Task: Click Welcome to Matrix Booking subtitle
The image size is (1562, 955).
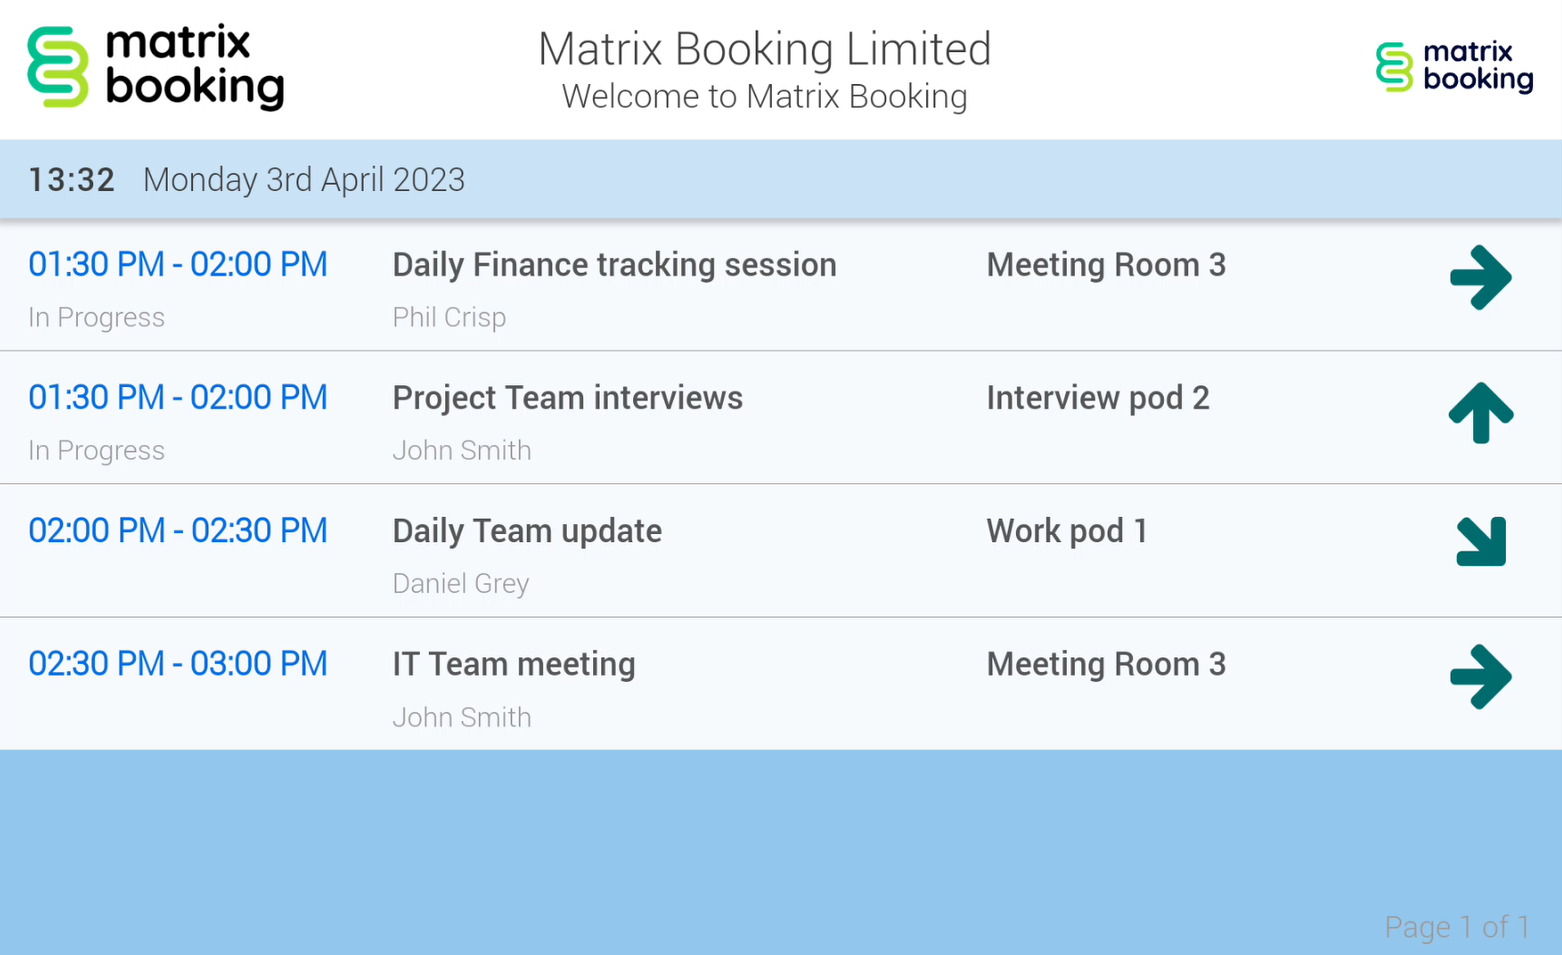Action: 764,96
